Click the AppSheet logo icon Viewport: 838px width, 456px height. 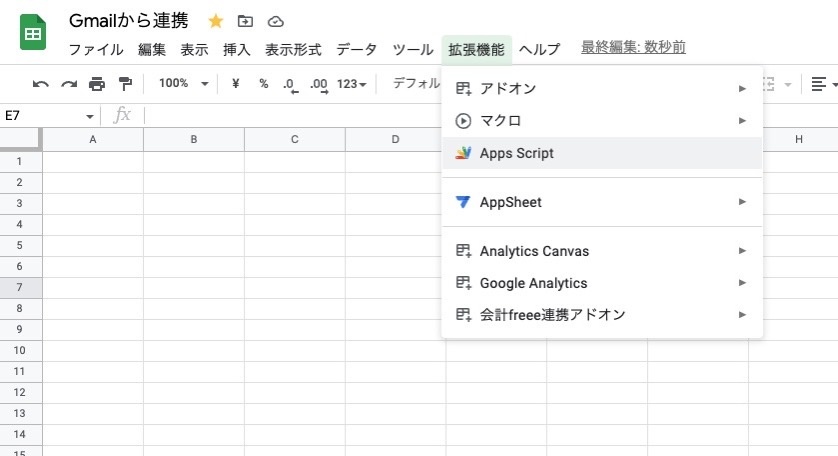click(x=463, y=202)
